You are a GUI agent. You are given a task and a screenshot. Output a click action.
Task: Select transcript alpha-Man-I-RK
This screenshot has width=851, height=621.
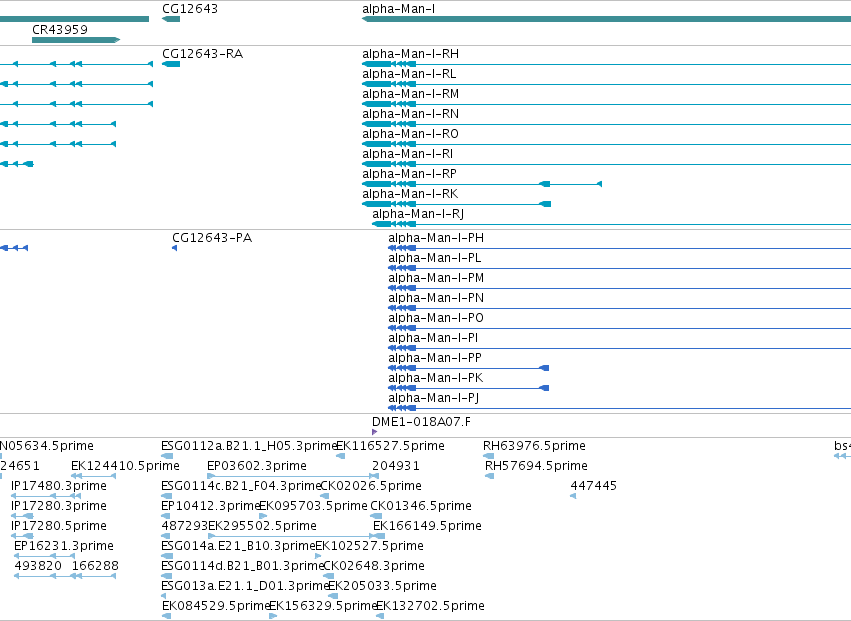(x=410, y=194)
